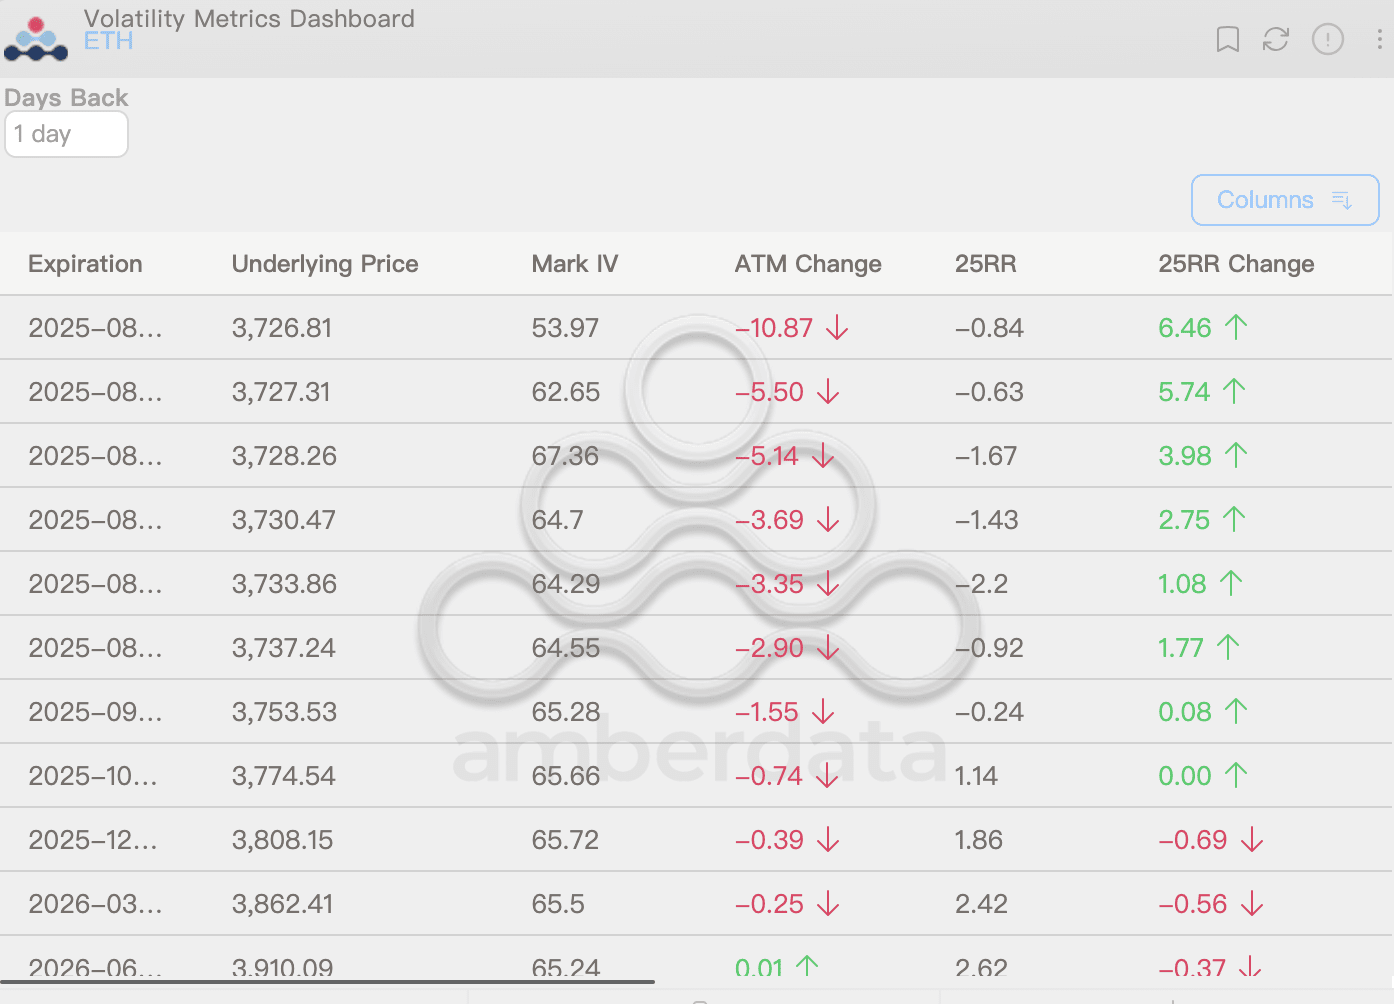1394x1004 pixels.
Task: Open the Days Back '1 day' selector
Action: (x=66, y=134)
